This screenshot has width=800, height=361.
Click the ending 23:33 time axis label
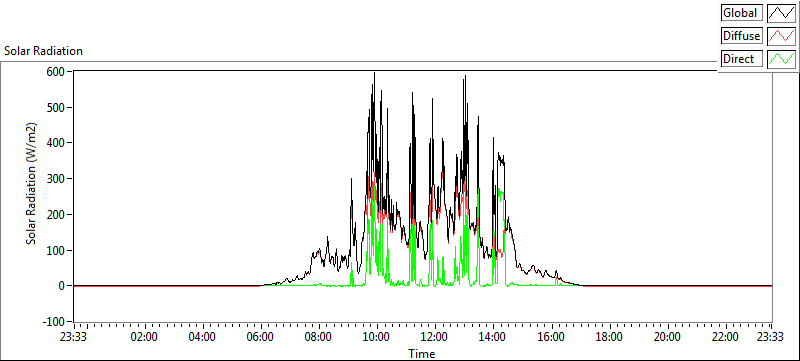tap(771, 337)
